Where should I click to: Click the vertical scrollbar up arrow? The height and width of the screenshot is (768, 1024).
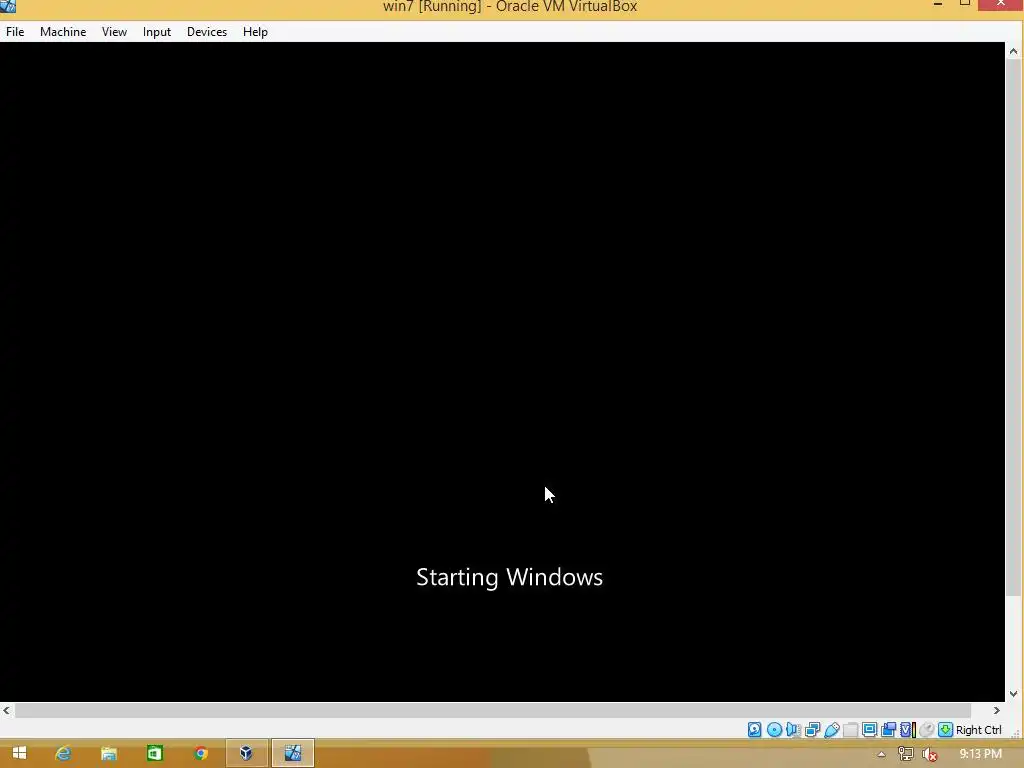(1013, 51)
